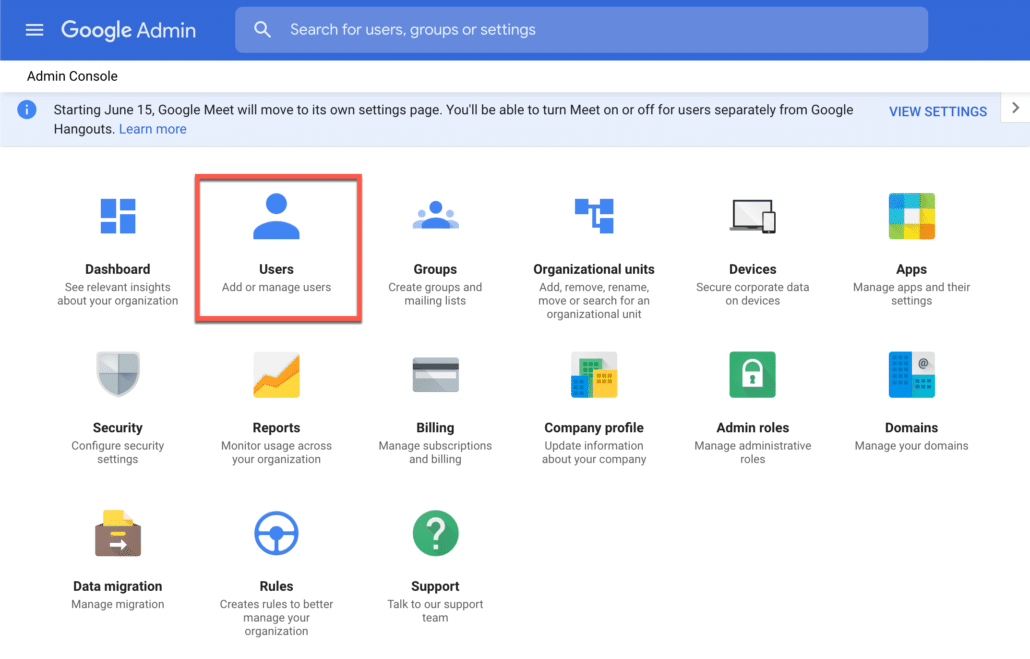1030x659 pixels.
Task: Click the 'Update information about your company' text
Action: tap(594, 452)
